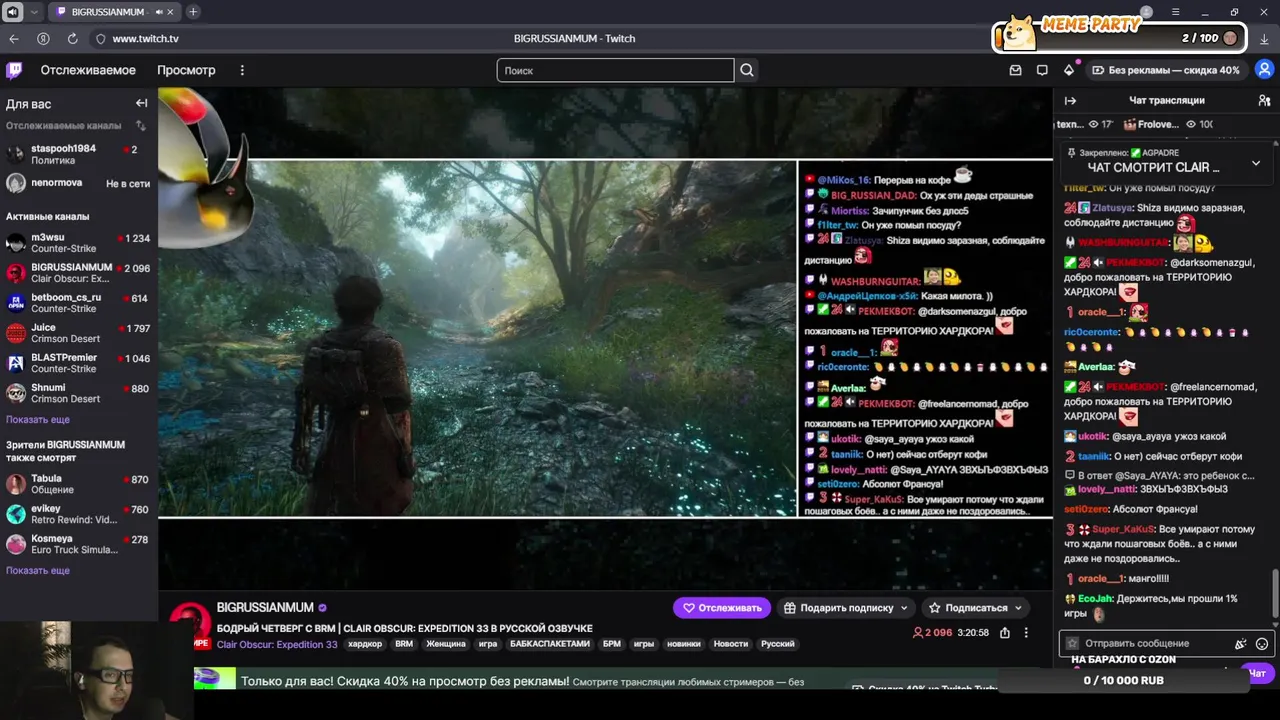Open evikey Retro Rewind channel
This screenshot has height=720, width=1280.
coord(78,514)
